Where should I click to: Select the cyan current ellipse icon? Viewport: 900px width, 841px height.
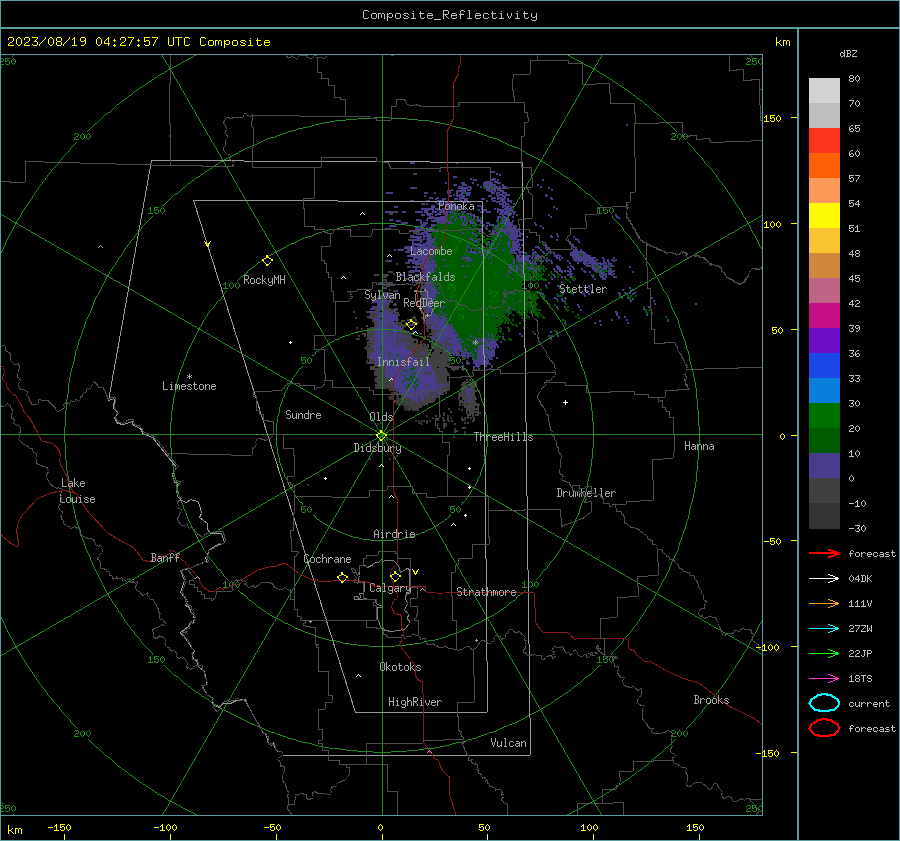824,703
